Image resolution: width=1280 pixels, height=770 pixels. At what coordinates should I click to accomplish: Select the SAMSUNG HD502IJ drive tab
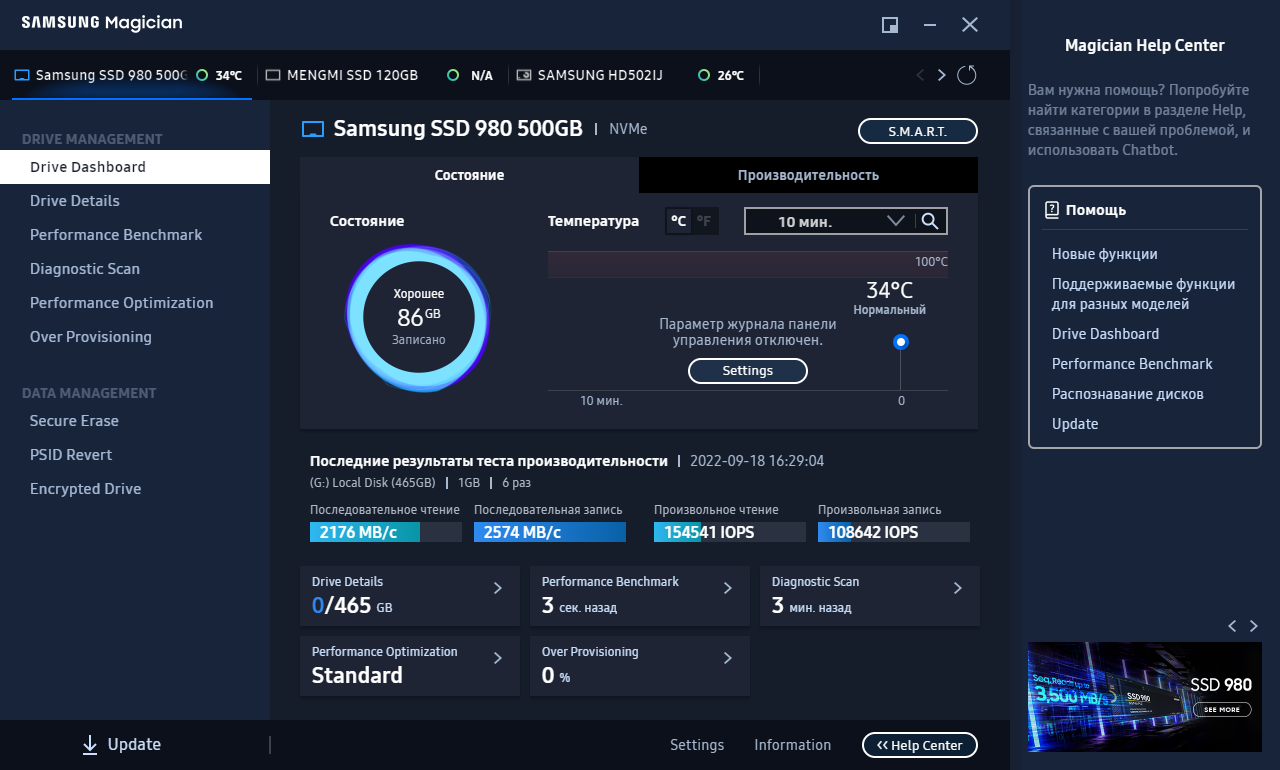(632, 75)
